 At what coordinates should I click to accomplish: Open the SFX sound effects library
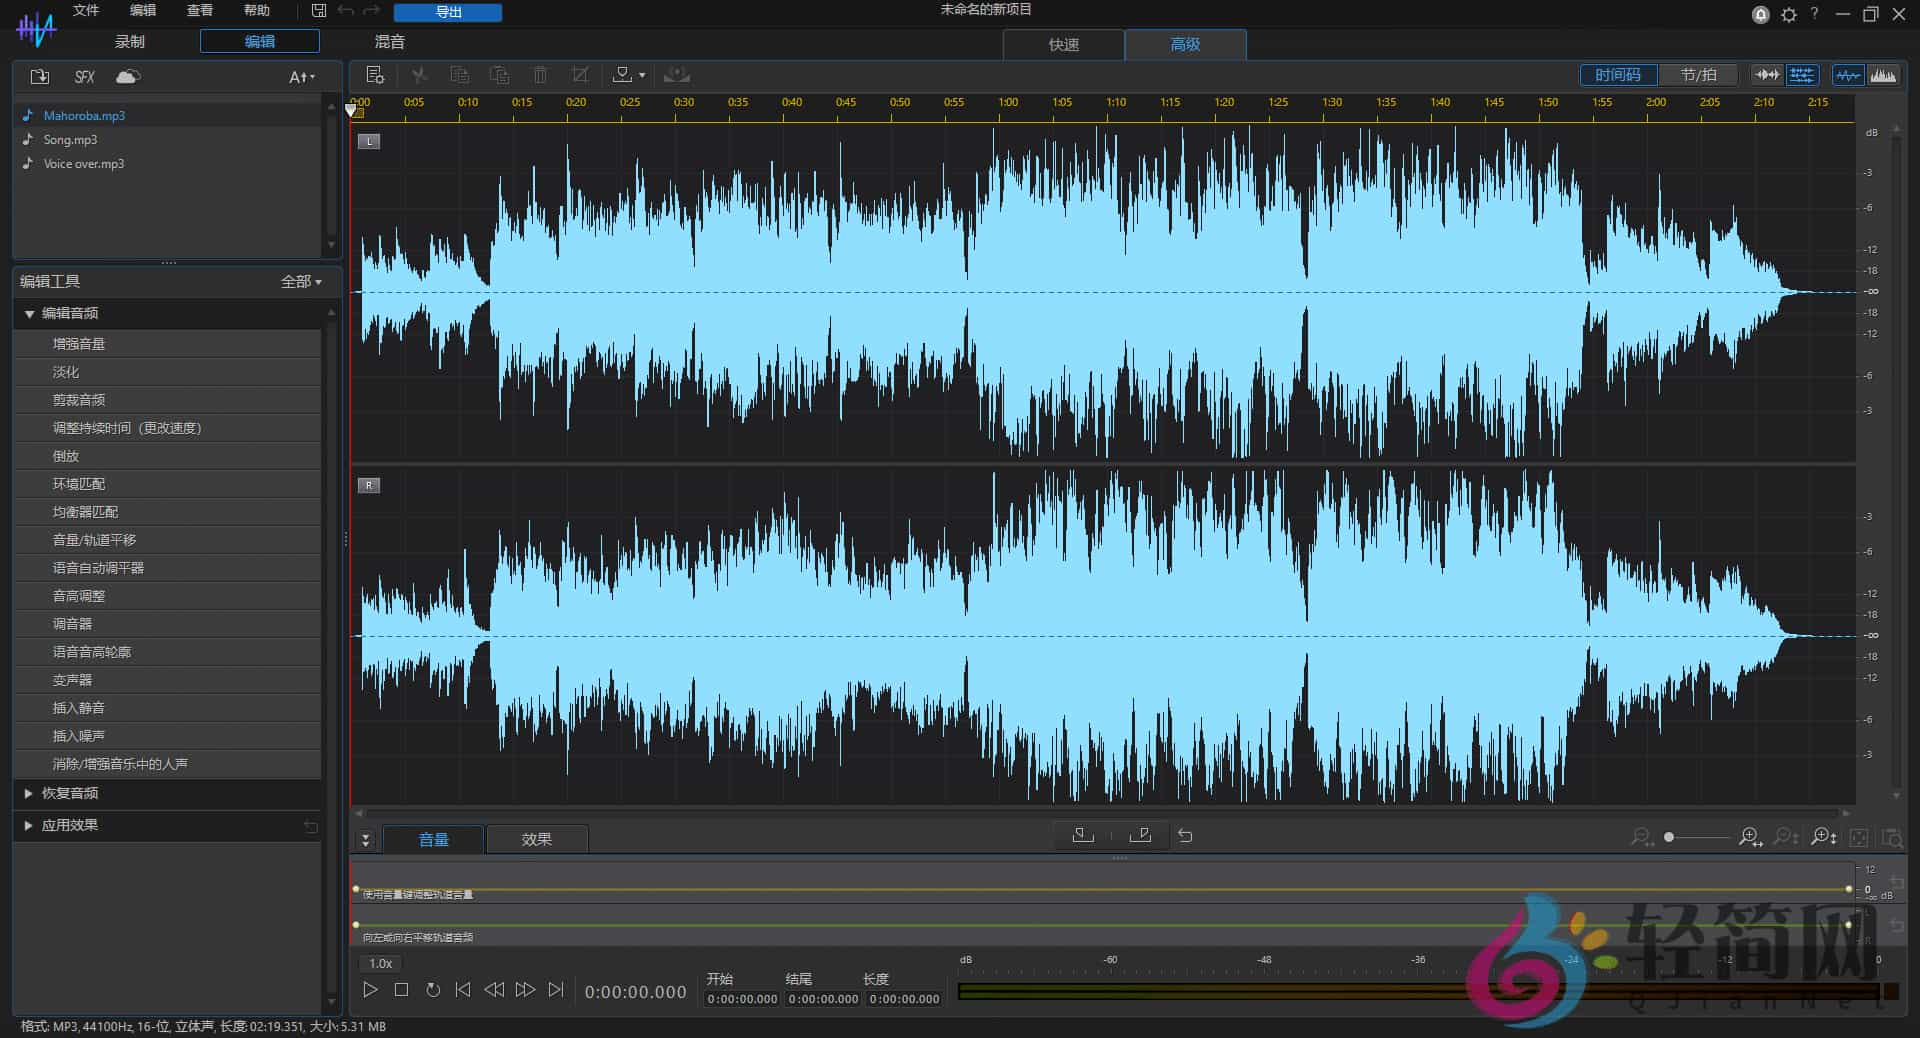[x=85, y=77]
